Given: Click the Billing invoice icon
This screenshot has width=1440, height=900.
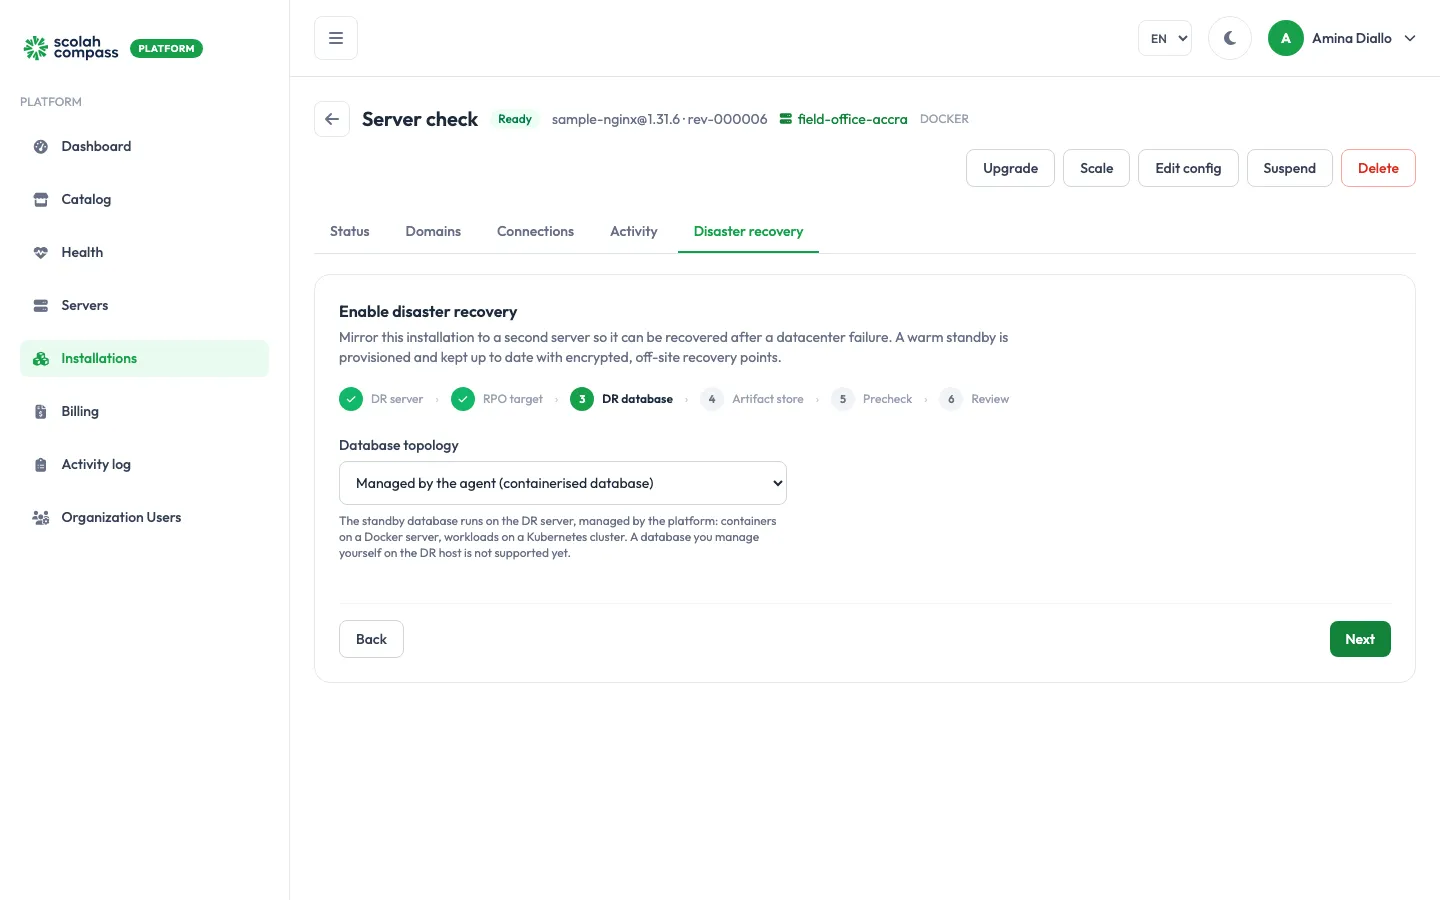Looking at the screenshot, I should point(41,412).
